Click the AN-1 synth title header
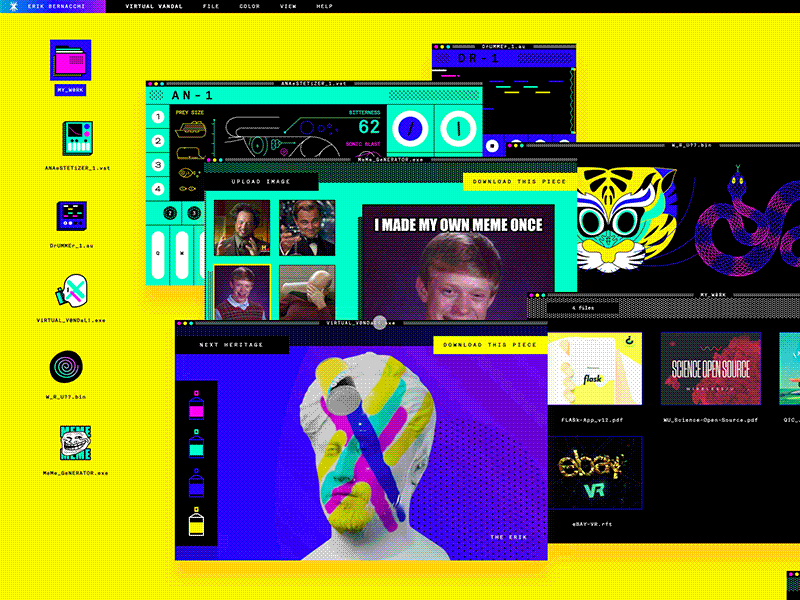The width and height of the screenshot is (800, 600). pyautogui.click(x=192, y=95)
